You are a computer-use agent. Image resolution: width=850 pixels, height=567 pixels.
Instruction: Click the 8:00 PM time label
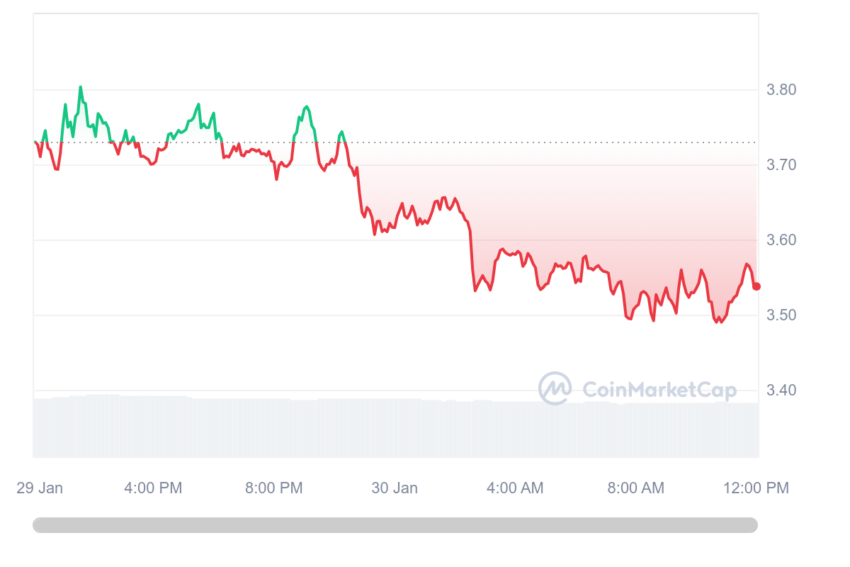[274, 488]
